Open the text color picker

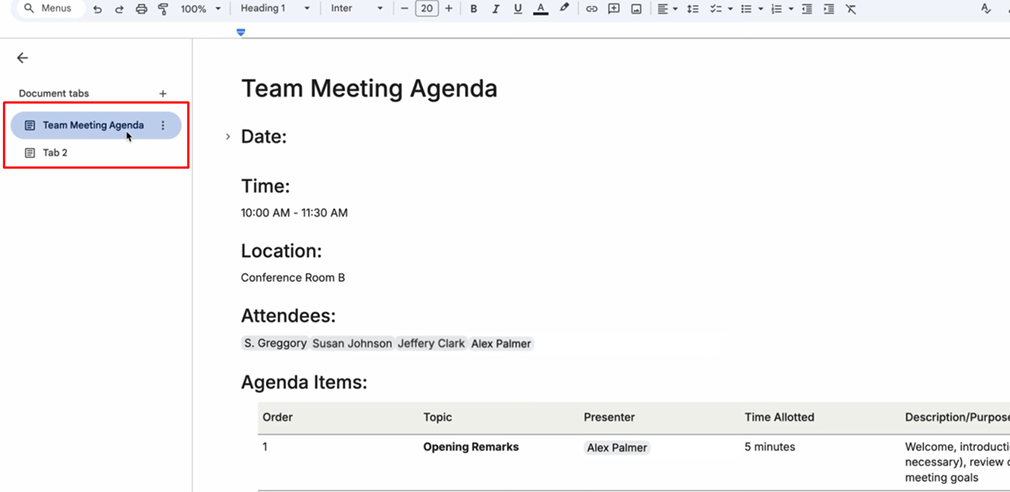click(x=540, y=9)
